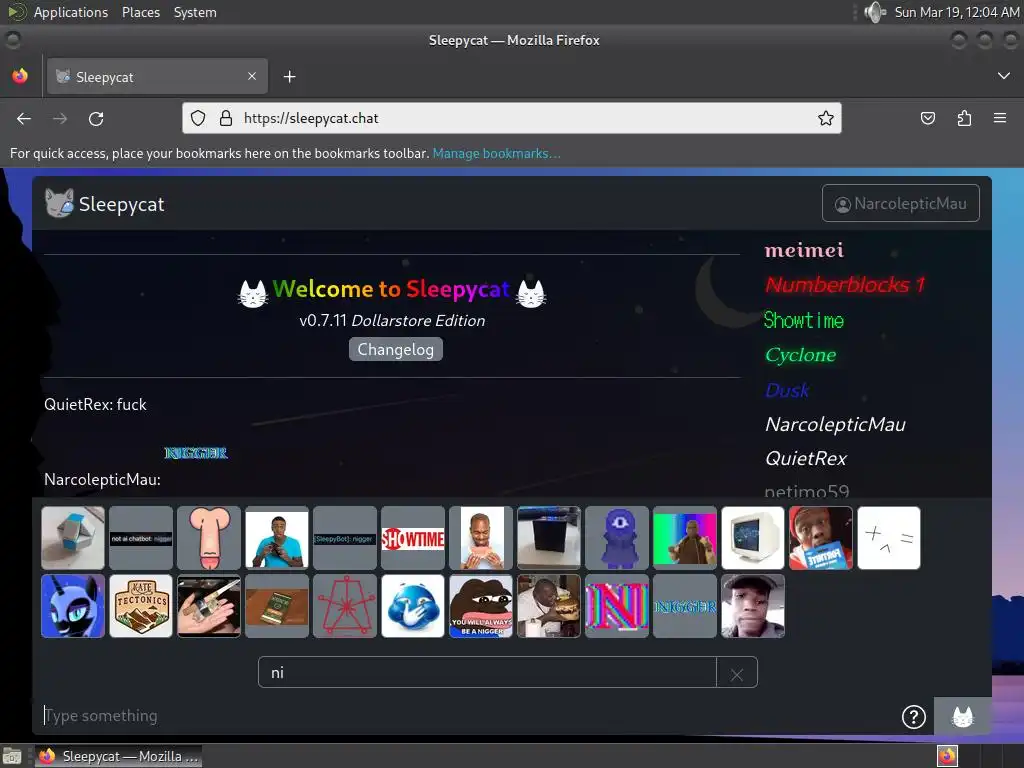Pick the scribbled face on white sticker

[x=889, y=538]
